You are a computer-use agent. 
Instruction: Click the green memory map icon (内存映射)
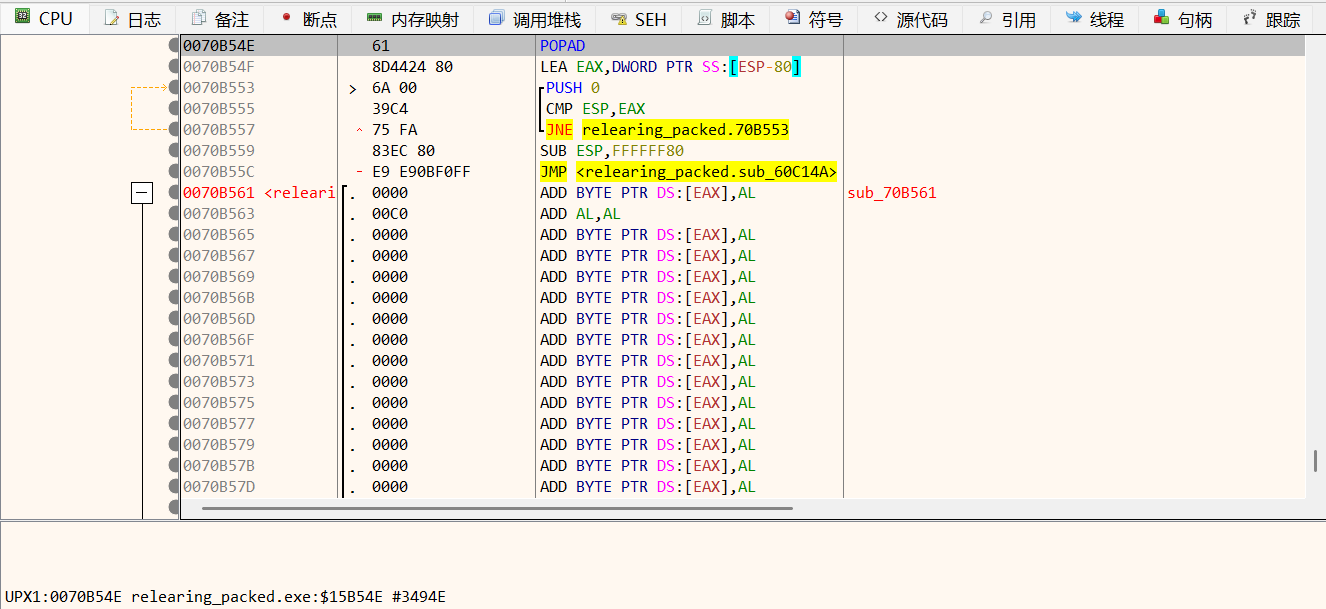pos(374,19)
